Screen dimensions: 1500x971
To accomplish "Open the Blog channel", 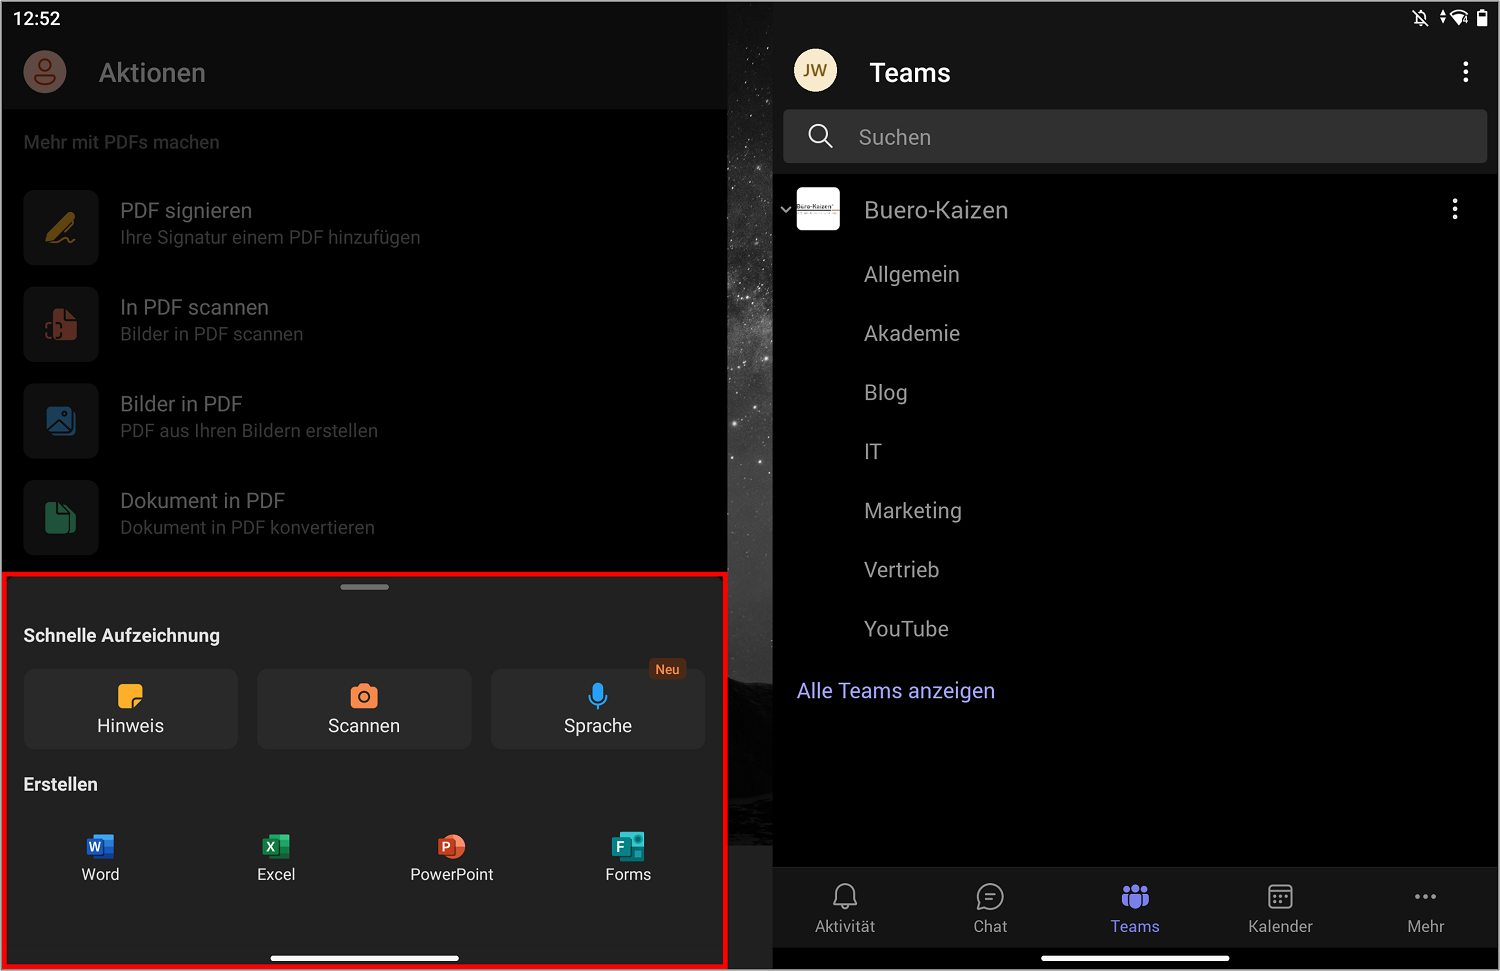I will 885,392.
